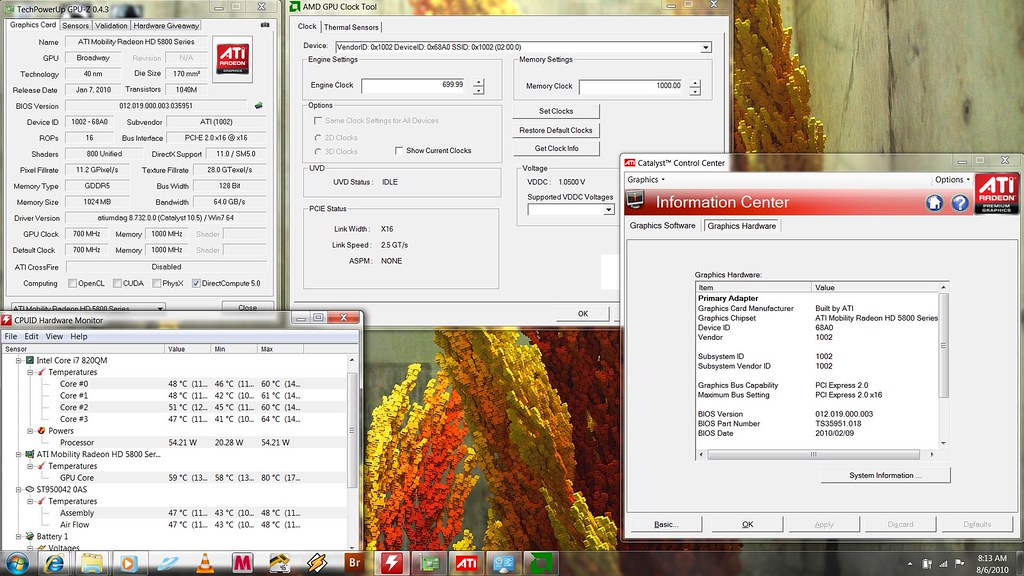
Task: Switch to GPU-Z taskbar button
Action: 429,563
